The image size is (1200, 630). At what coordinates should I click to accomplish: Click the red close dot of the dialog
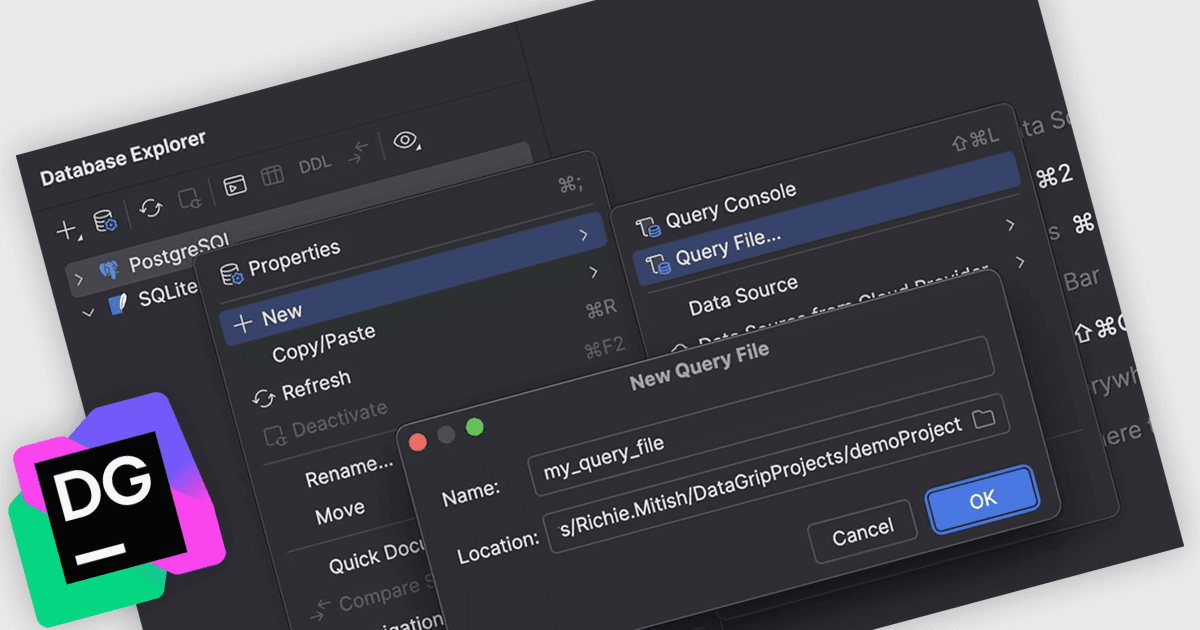coord(417,442)
